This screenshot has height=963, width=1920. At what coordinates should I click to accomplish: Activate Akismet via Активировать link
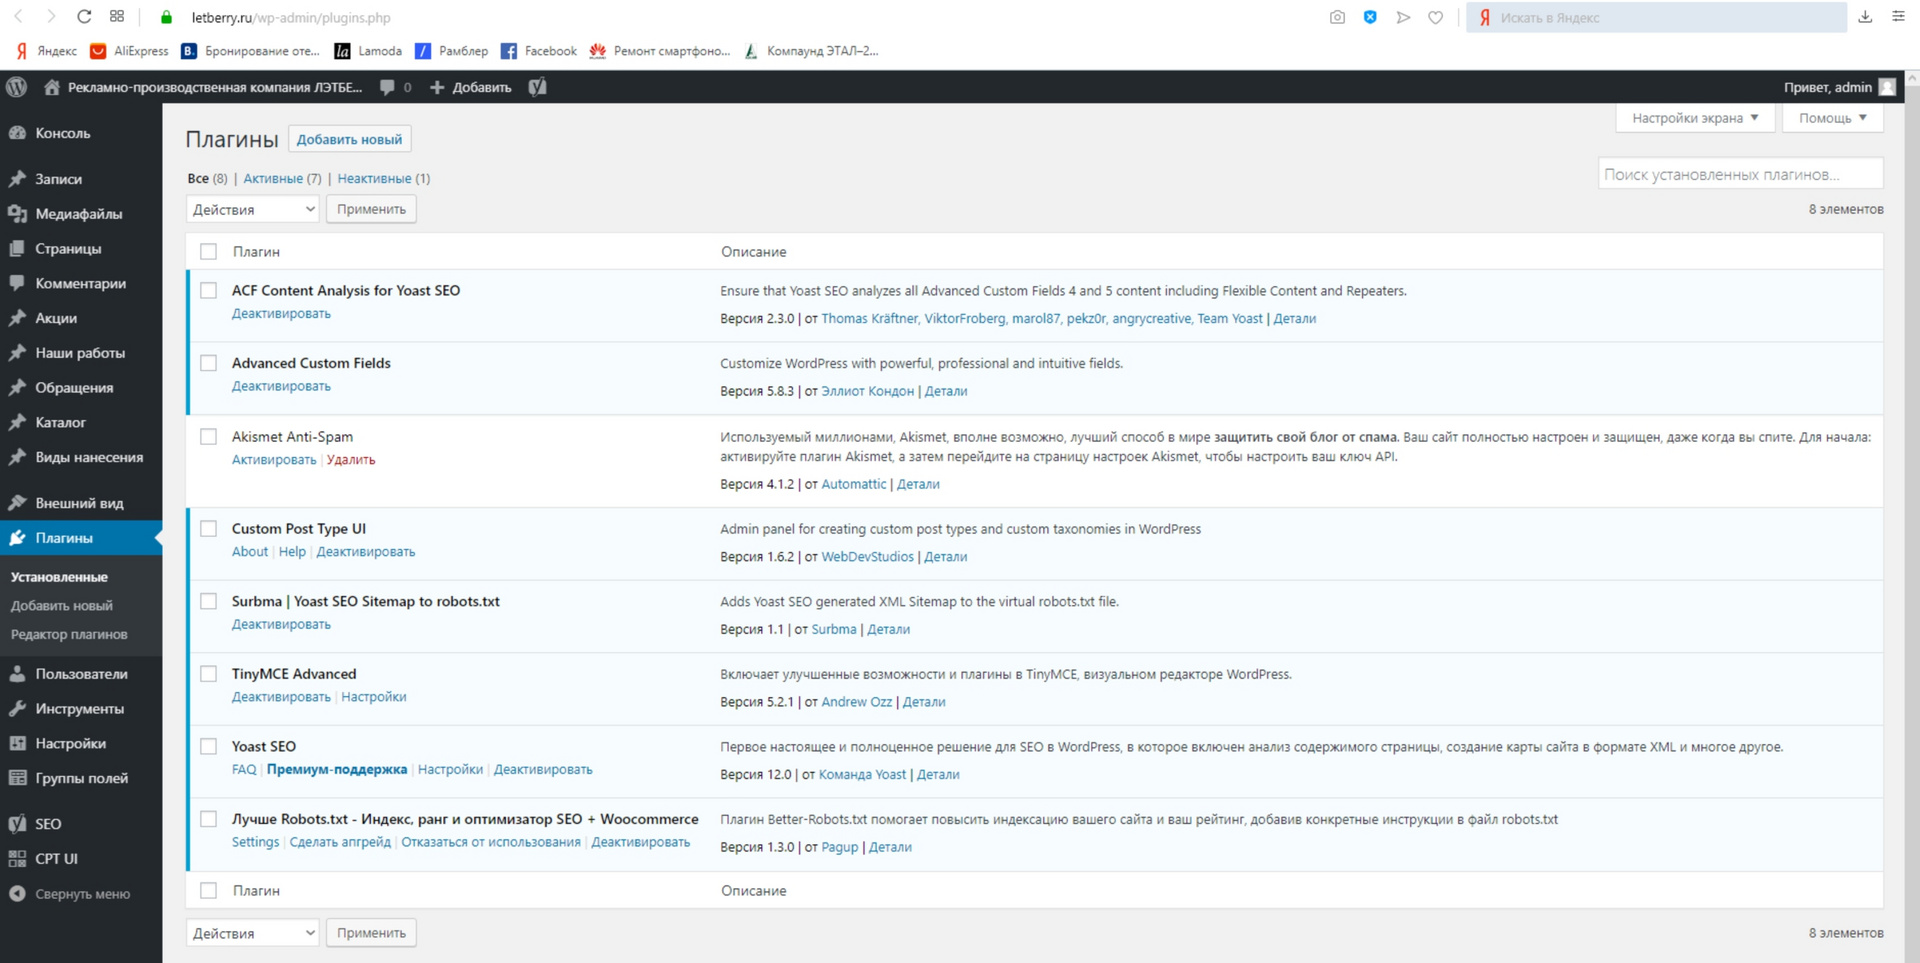(274, 460)
